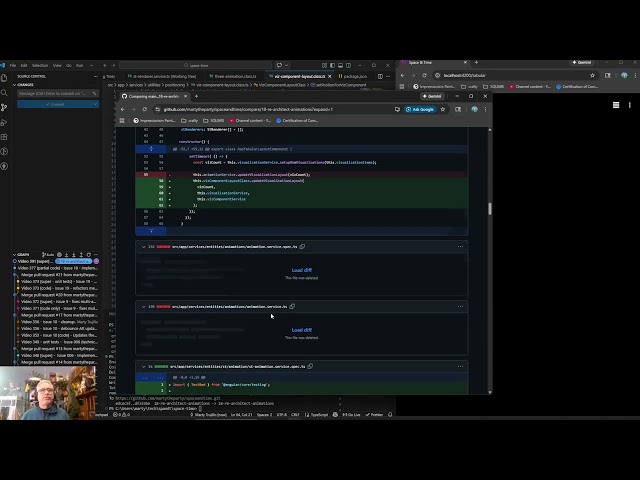Collapse the Graph section in Source Control
Image resolution: width=640 pixels, height=480 pixels.
[x=14, y=254]
